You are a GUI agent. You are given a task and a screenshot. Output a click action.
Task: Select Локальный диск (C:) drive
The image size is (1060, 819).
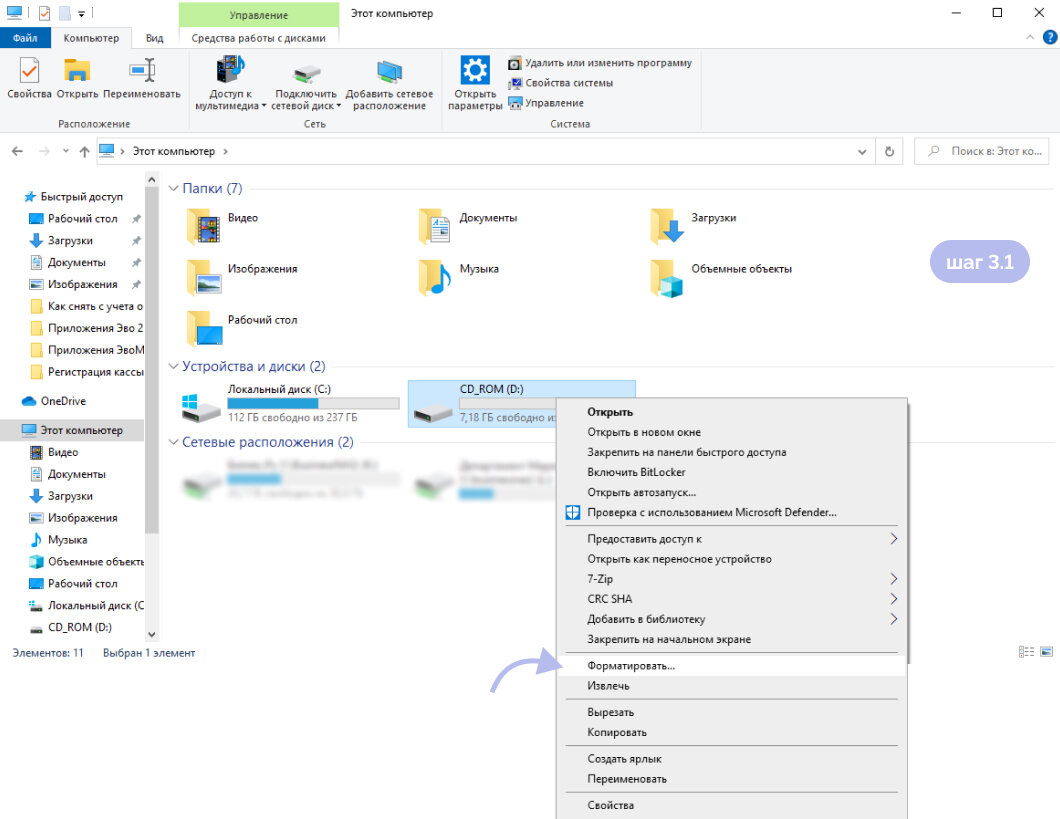point(291,403)
